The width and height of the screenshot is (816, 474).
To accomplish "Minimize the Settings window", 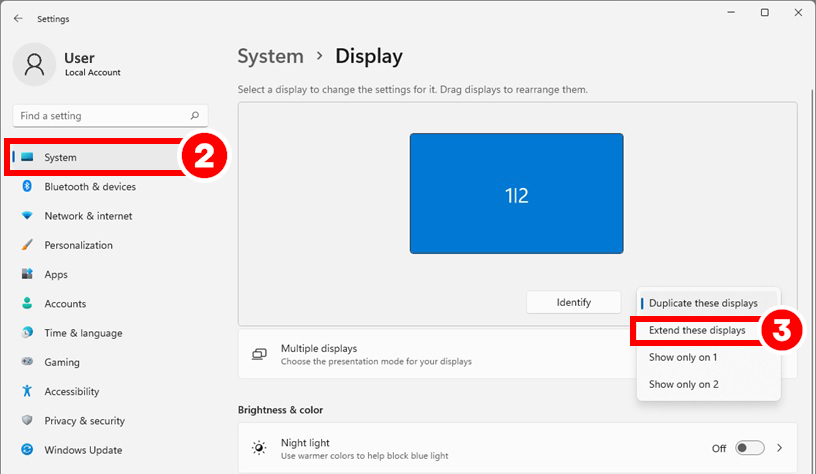I will coord(731,12).
